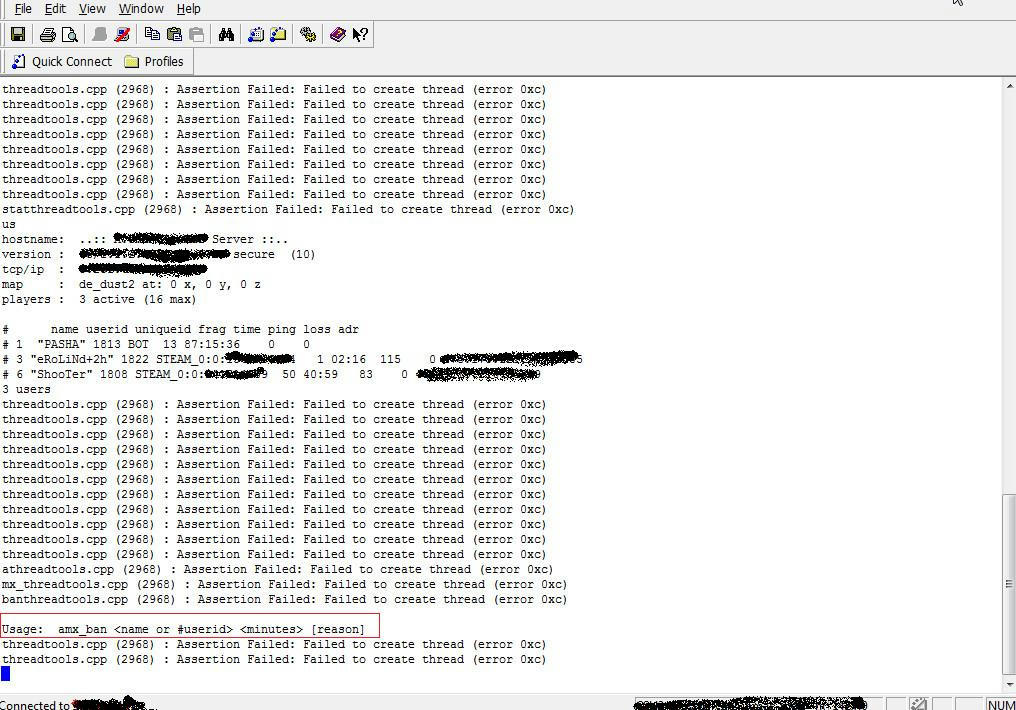Viewport: 1016px width, 710px height.
Task: Click the 'Connected to' status text
Action: (x=35, y=705)
